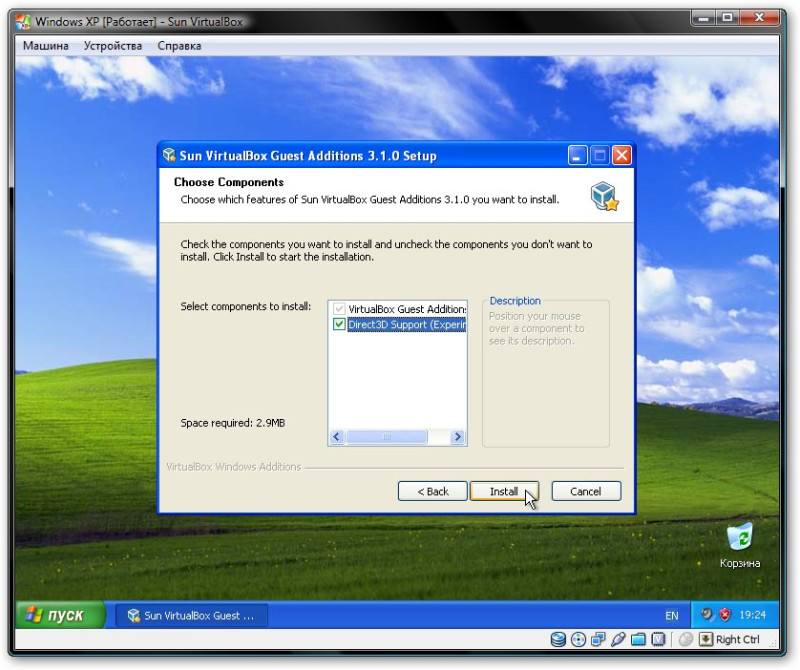Click the shared folders status icon
The image size is (800, 670).
coord(638,639)
